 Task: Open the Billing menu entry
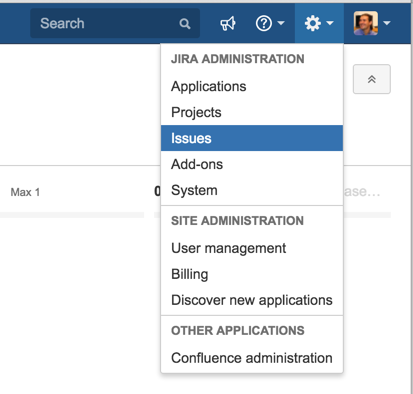[x=252, y=274]
